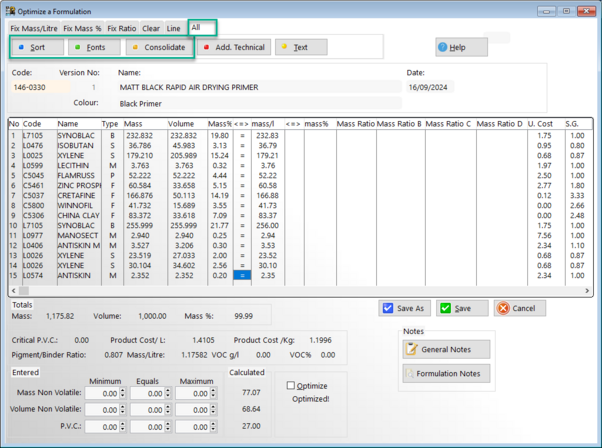Select the LECITHIN row name cell
This screenshot has height=448, width=602.
79,165
